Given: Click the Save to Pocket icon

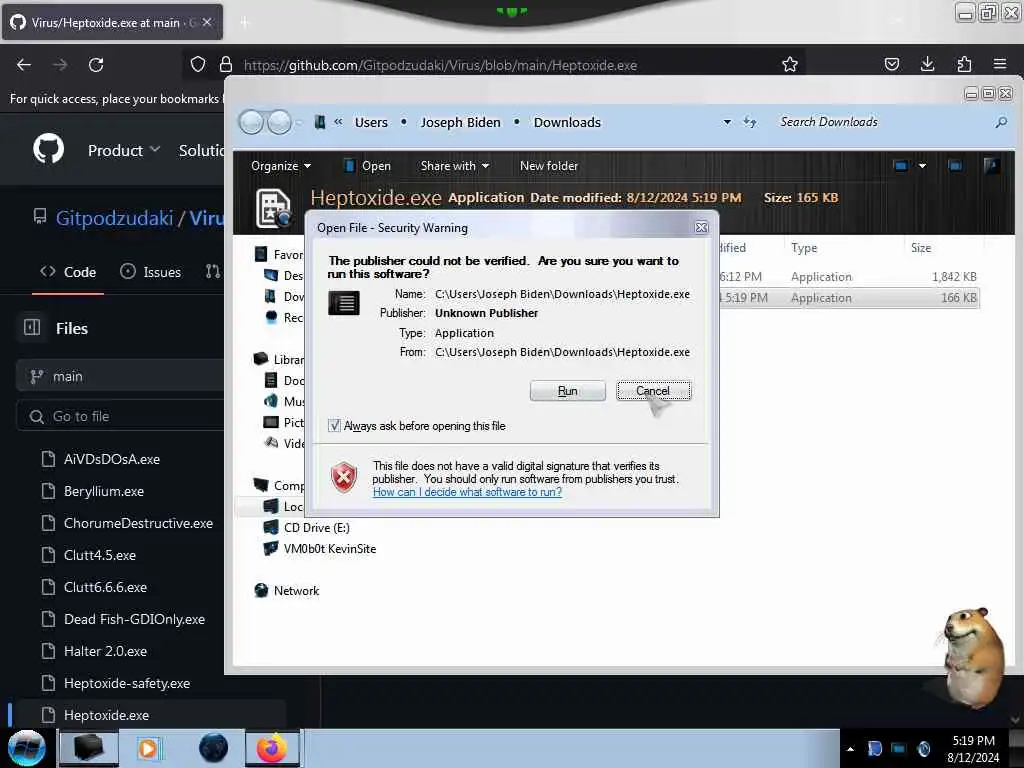Looking at the screenshot, I should (891, 64).
